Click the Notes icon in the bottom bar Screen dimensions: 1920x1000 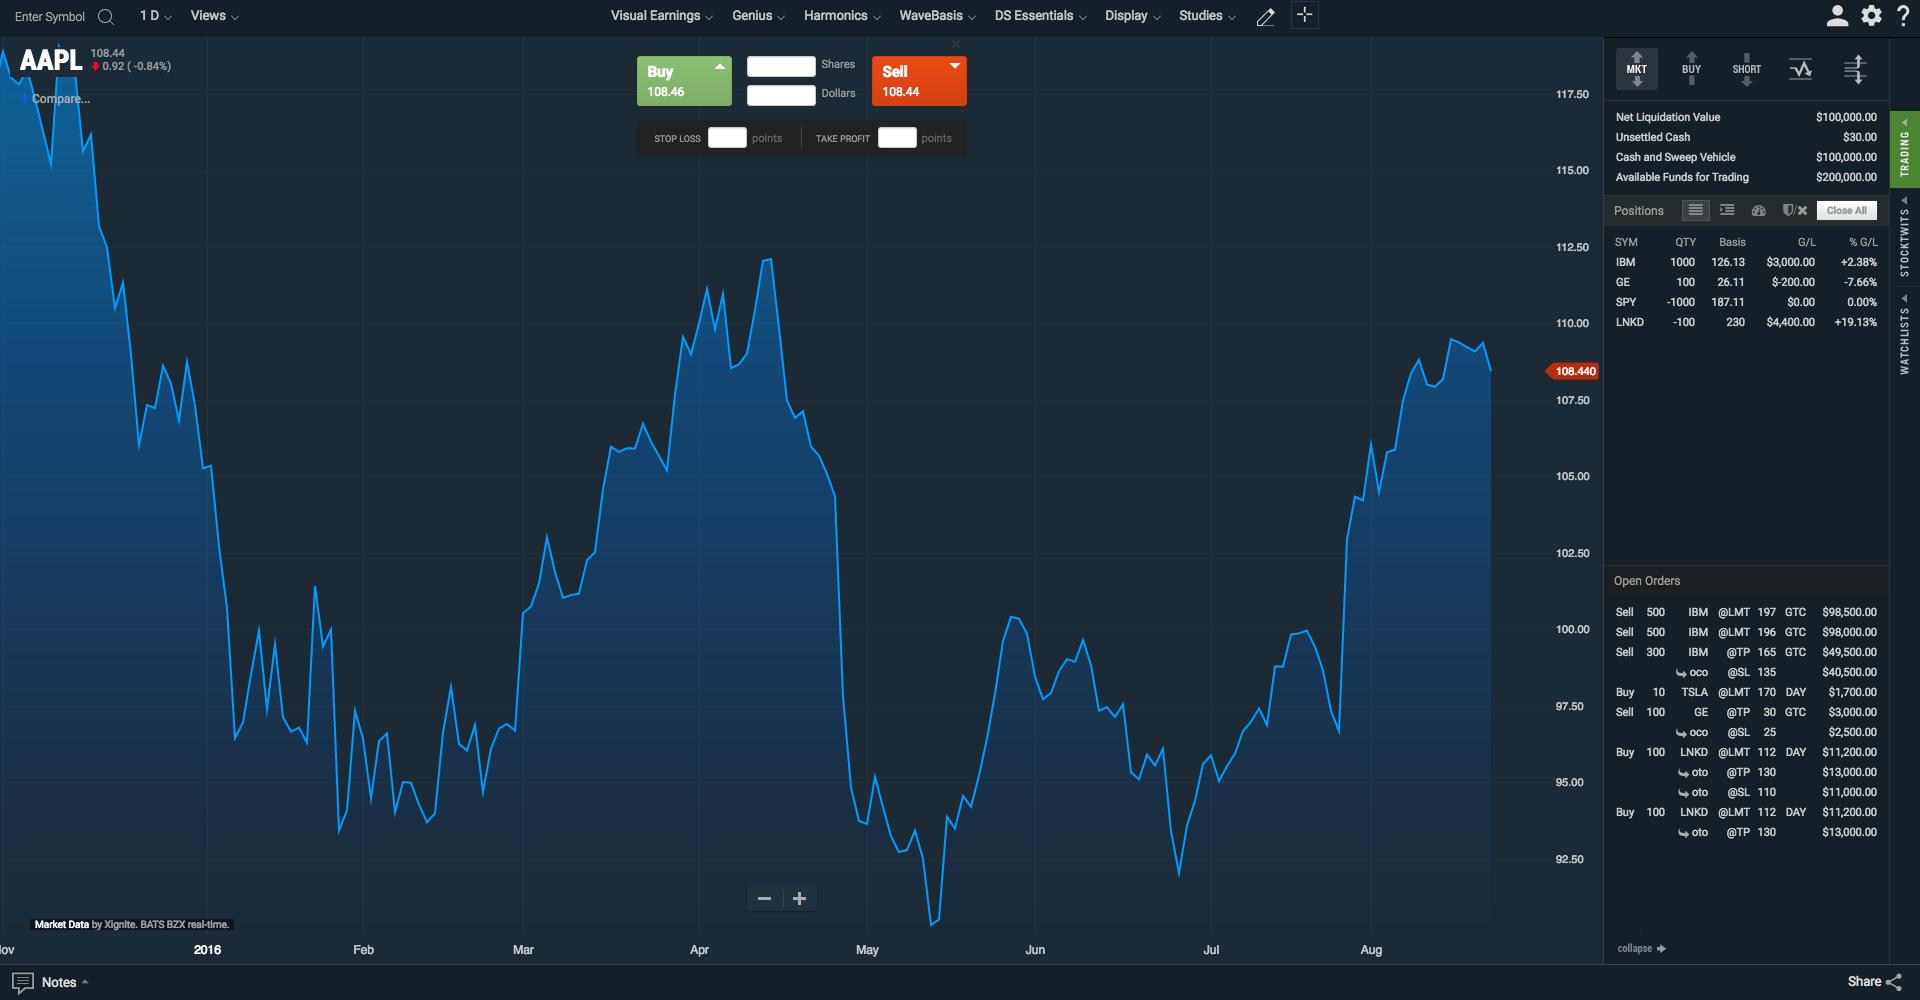(22, 982)
